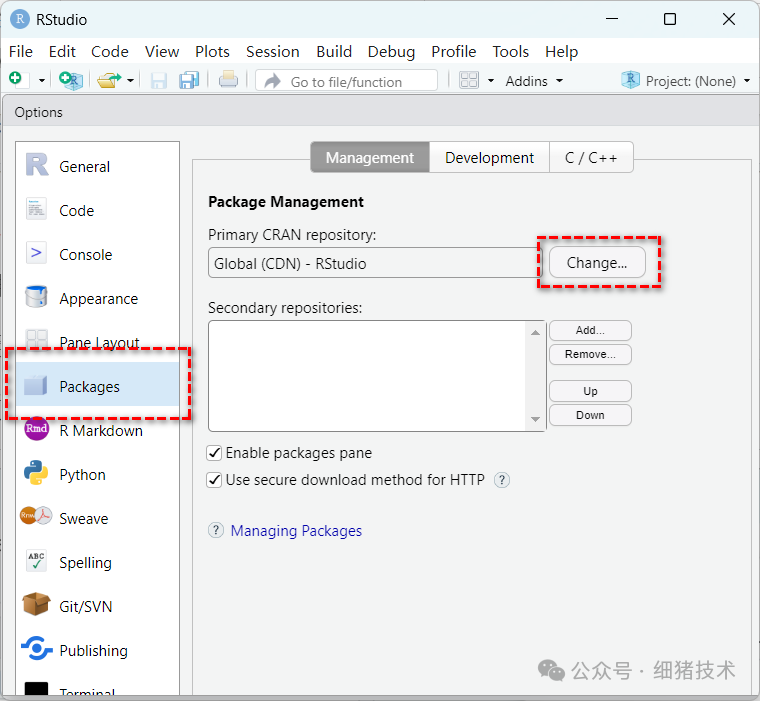Click the Print icon in toolbar
The width and height of the screenshot is (760, 701).
[x=228, y=80]
